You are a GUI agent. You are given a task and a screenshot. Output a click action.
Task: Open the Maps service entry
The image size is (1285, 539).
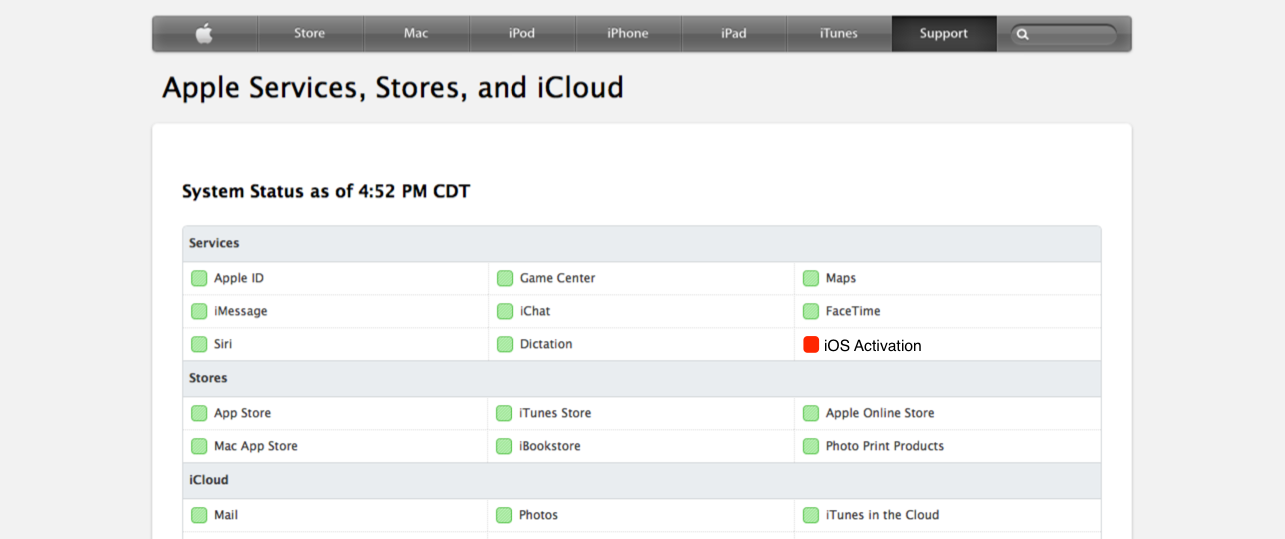tap(841, 278)
